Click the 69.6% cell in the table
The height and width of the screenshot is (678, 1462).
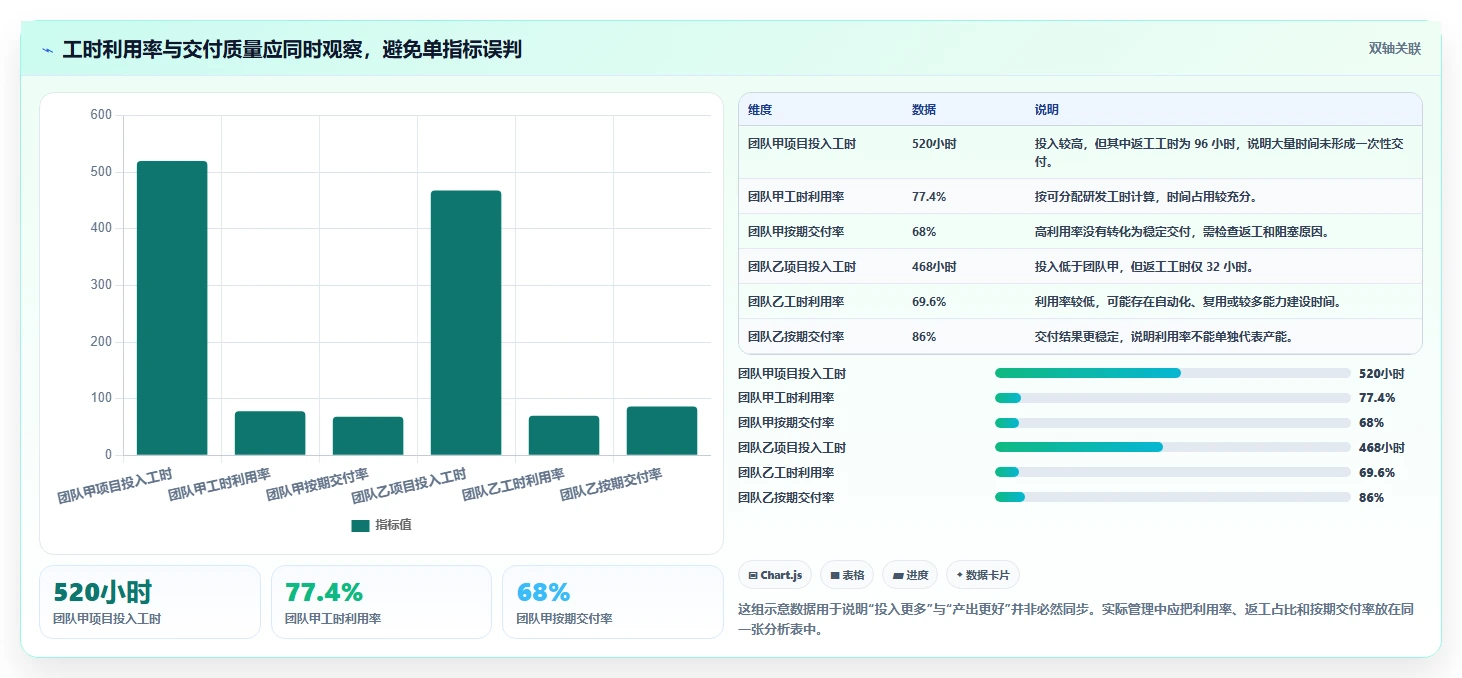click(x=929, y=302)
